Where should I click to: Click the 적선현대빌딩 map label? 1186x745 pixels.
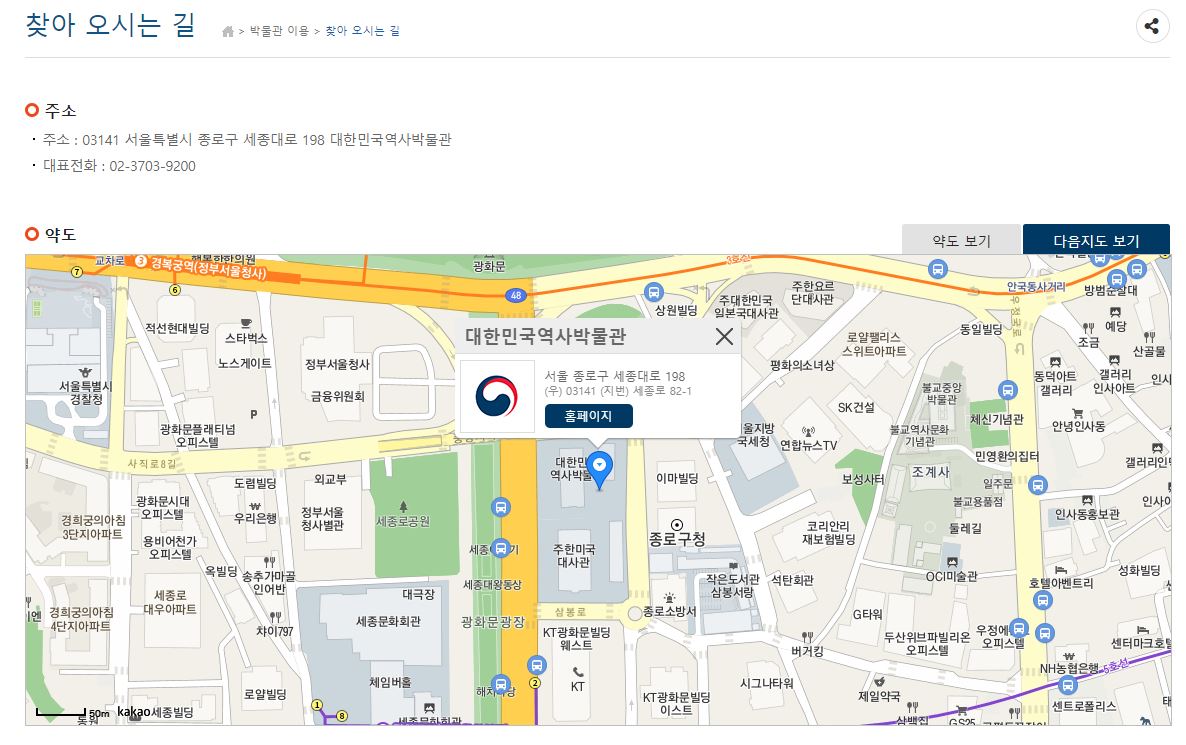coord(177,327)
